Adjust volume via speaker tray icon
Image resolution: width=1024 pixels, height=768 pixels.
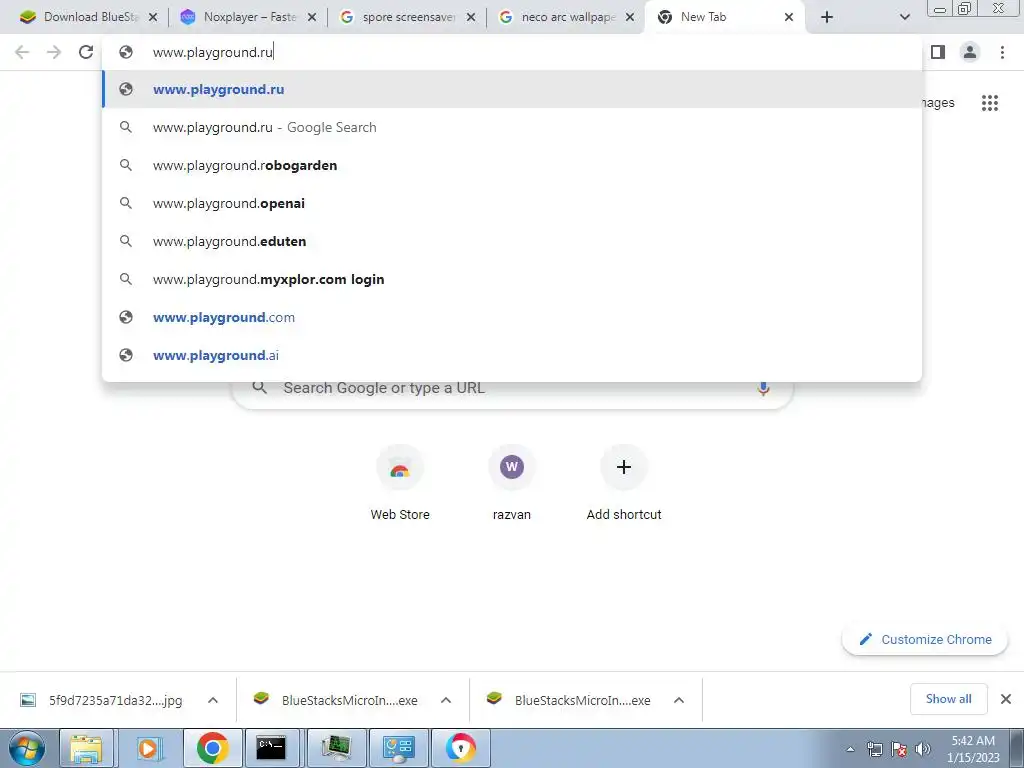(923, 749)
